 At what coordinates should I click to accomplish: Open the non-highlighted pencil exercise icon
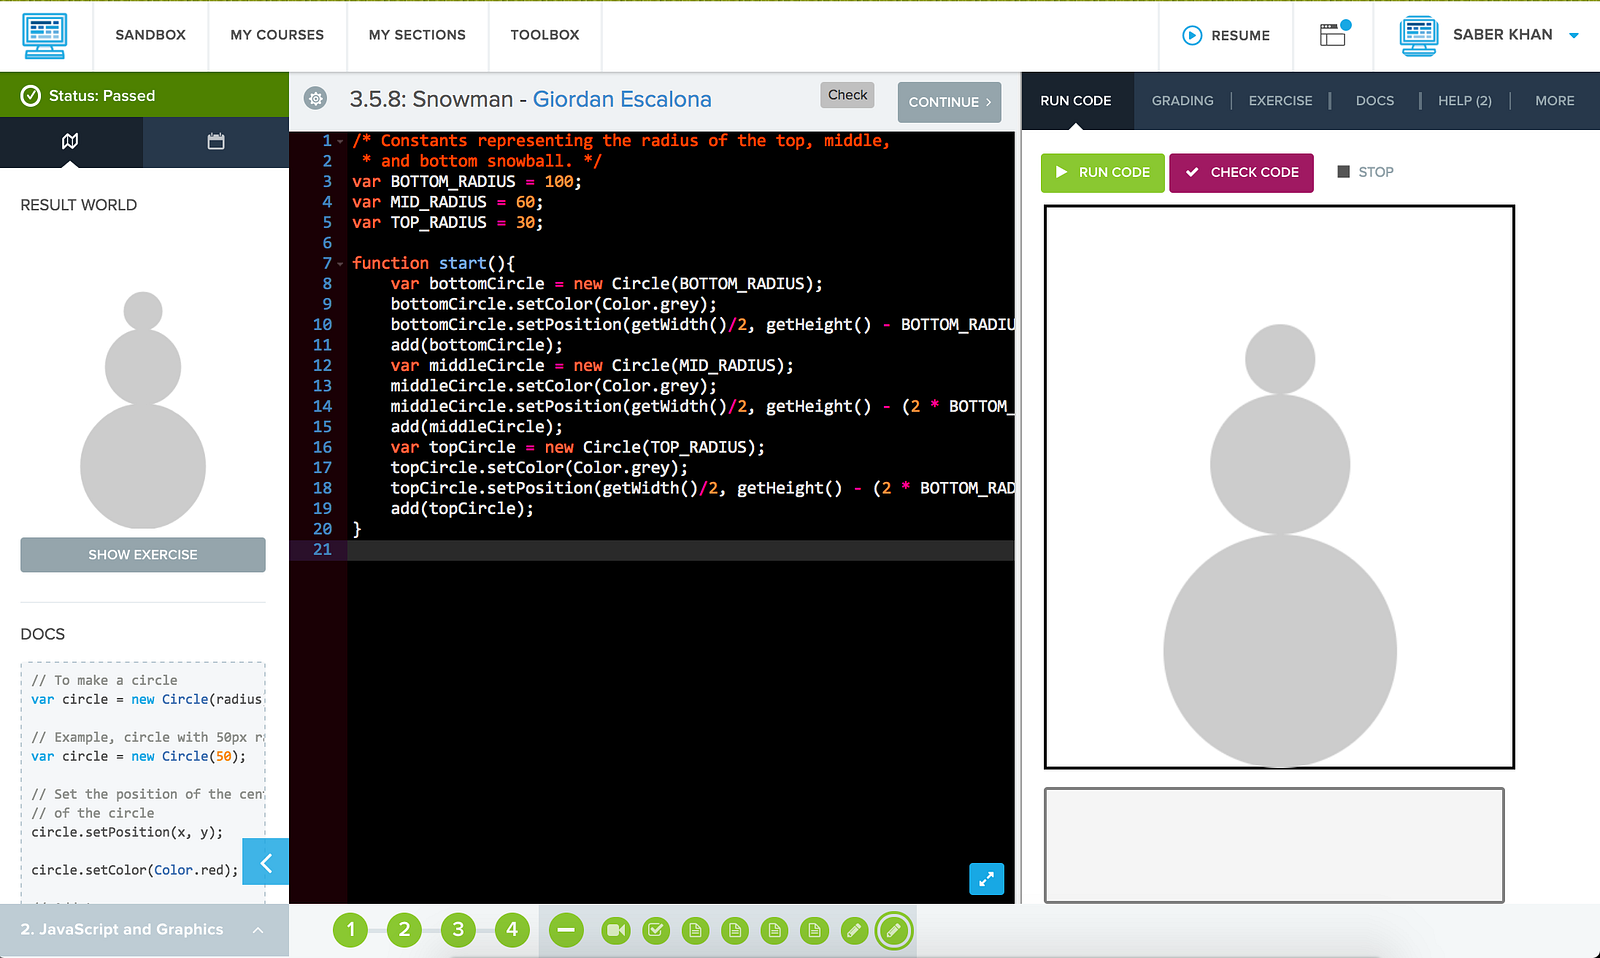(854, 931)
